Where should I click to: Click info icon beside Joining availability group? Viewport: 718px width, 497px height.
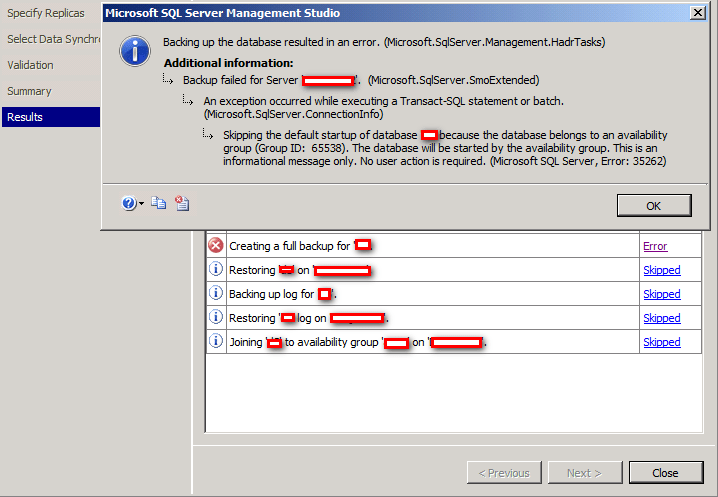click(x=216, y=341)
